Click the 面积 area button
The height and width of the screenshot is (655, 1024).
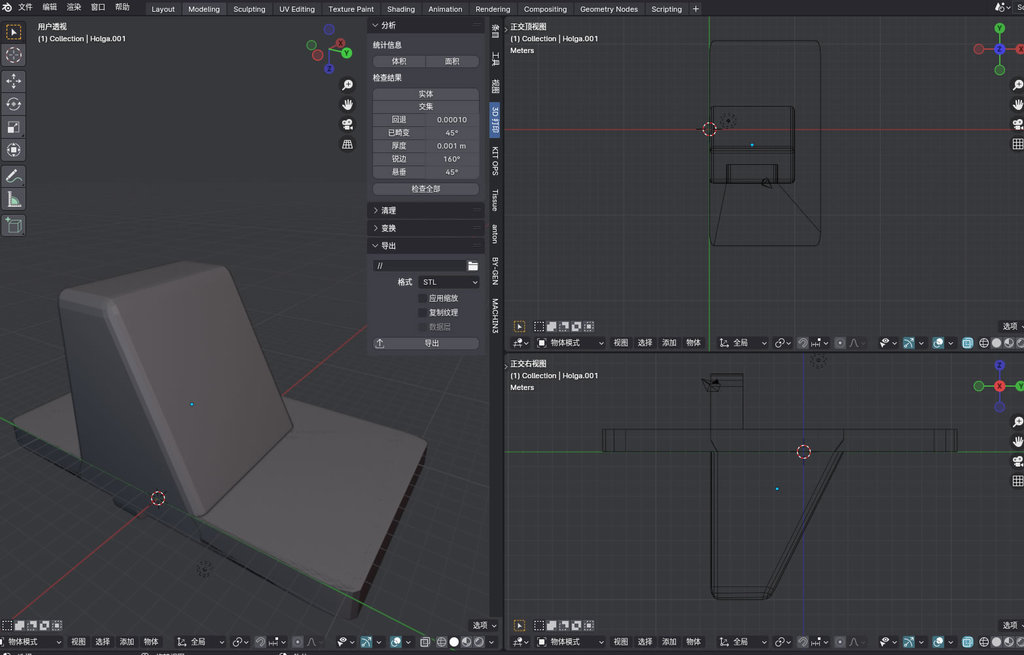coord(452,61)
